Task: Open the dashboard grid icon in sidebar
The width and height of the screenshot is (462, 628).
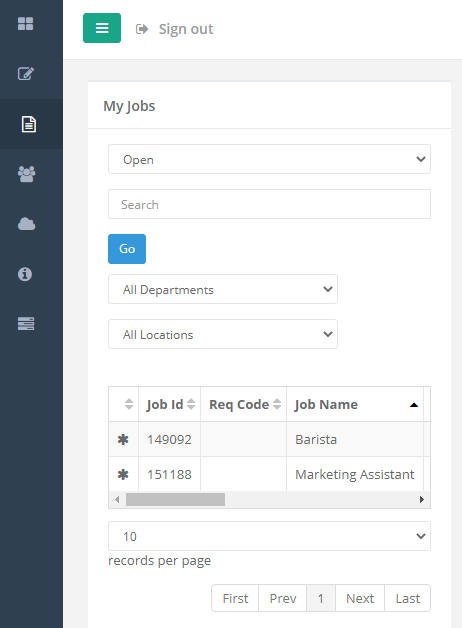Action: point(26,24)
